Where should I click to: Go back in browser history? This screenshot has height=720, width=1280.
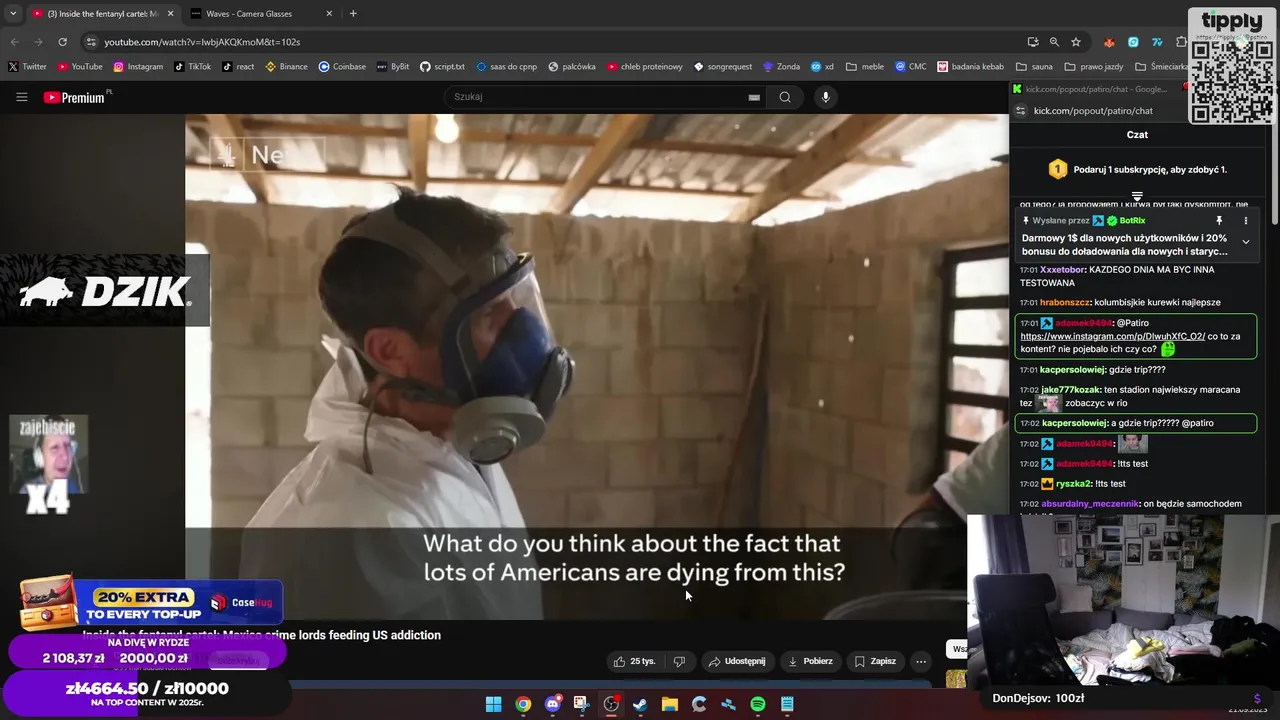[14, 42]
